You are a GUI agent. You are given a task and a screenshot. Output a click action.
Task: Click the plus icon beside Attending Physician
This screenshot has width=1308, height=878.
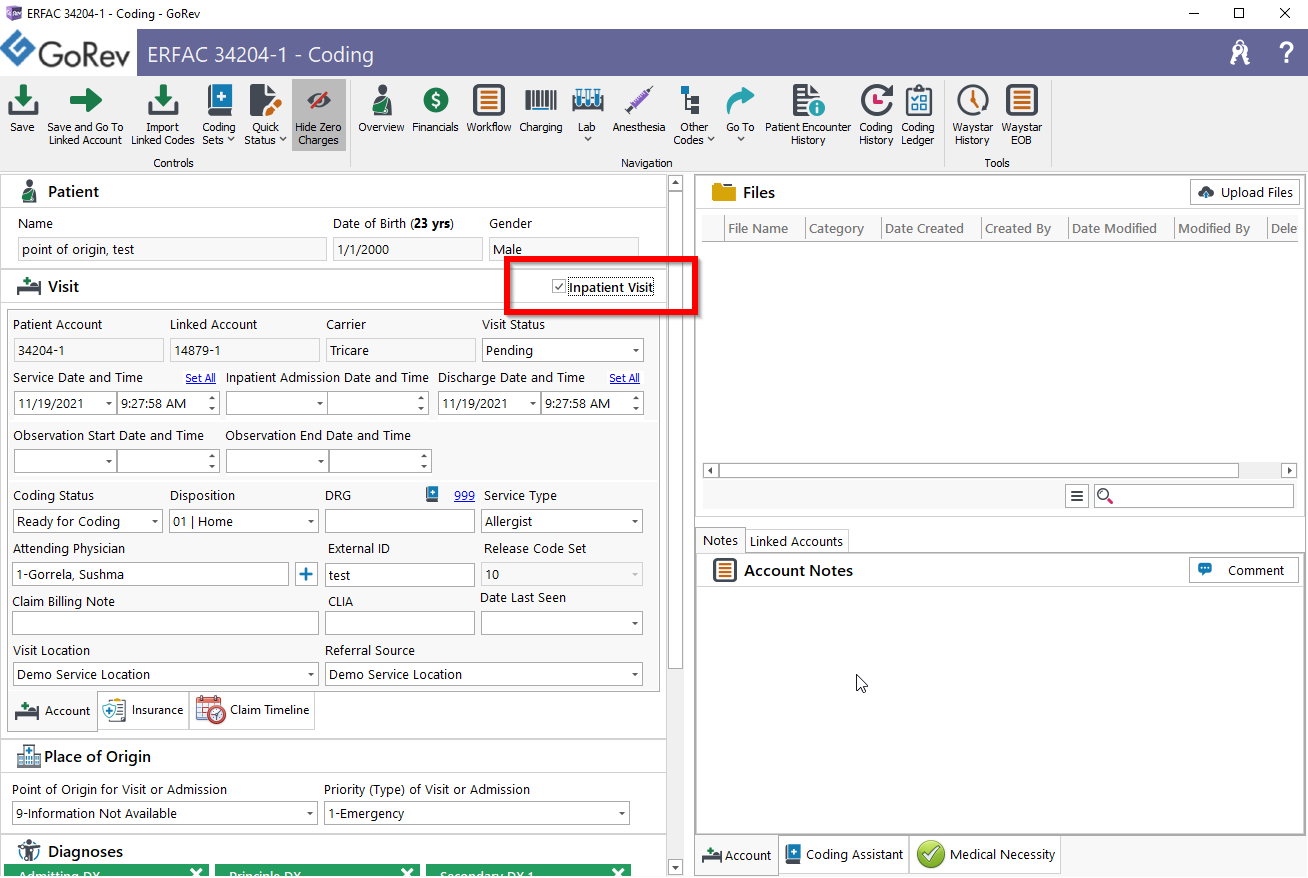pos(306,574)
